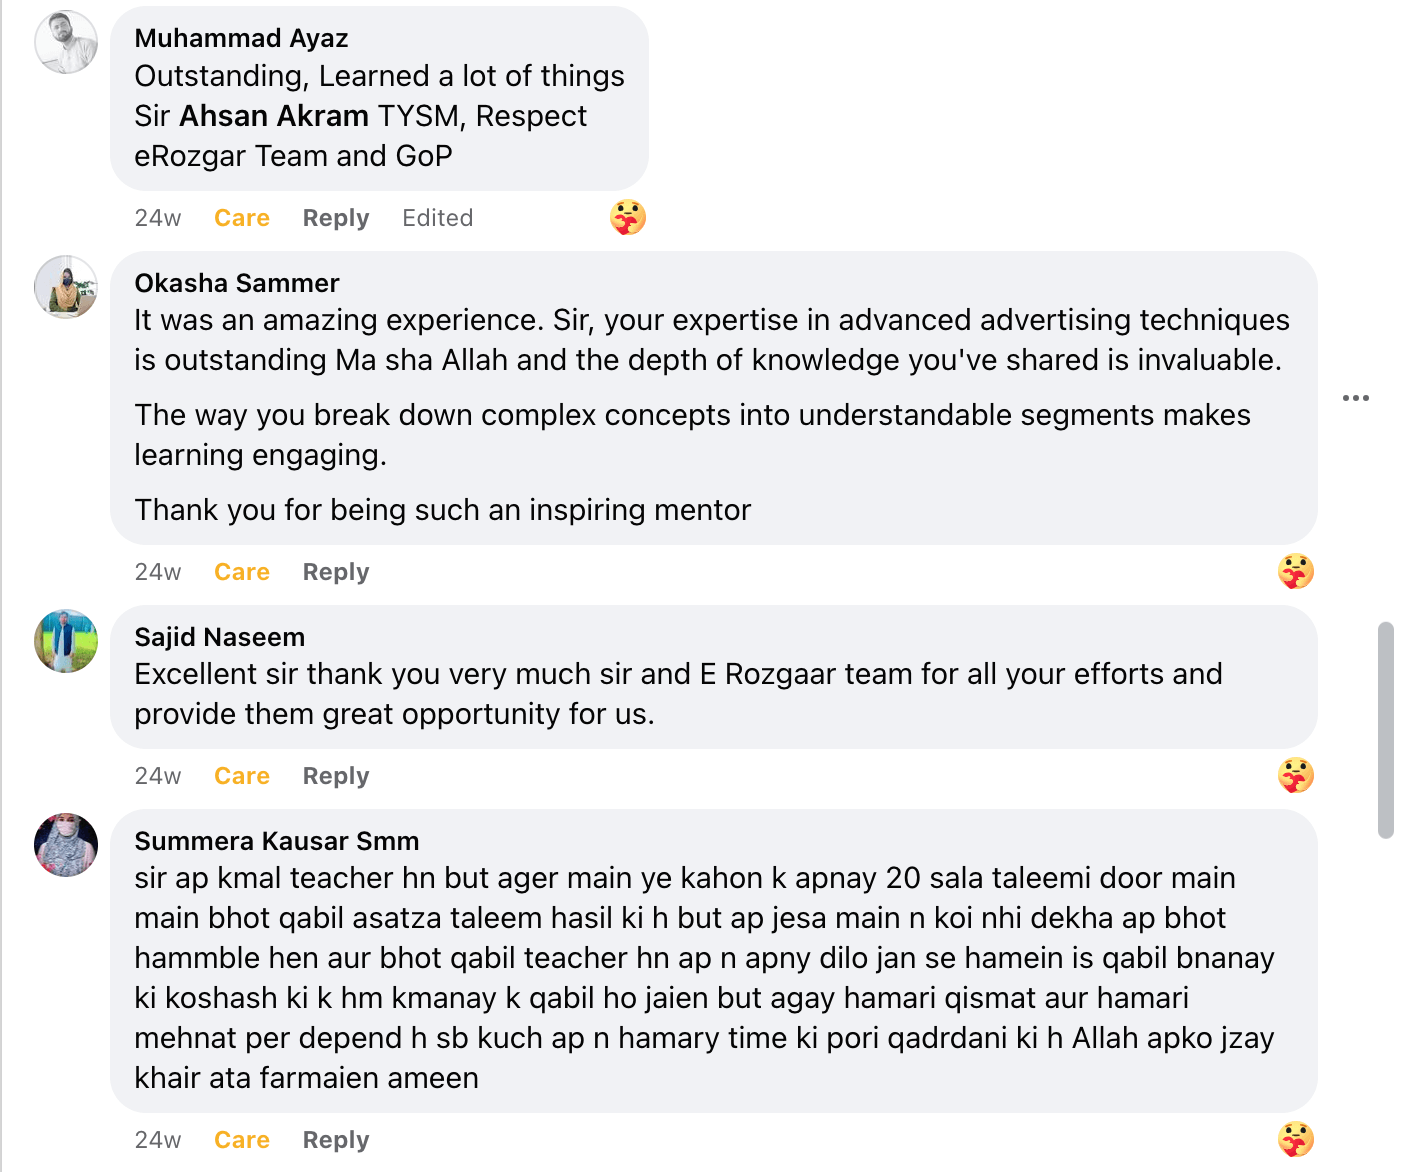Click the hug reaction on Sajid Naseem's comment
Viewport: 1402px width, 1172px height.
pos(1295,775)
